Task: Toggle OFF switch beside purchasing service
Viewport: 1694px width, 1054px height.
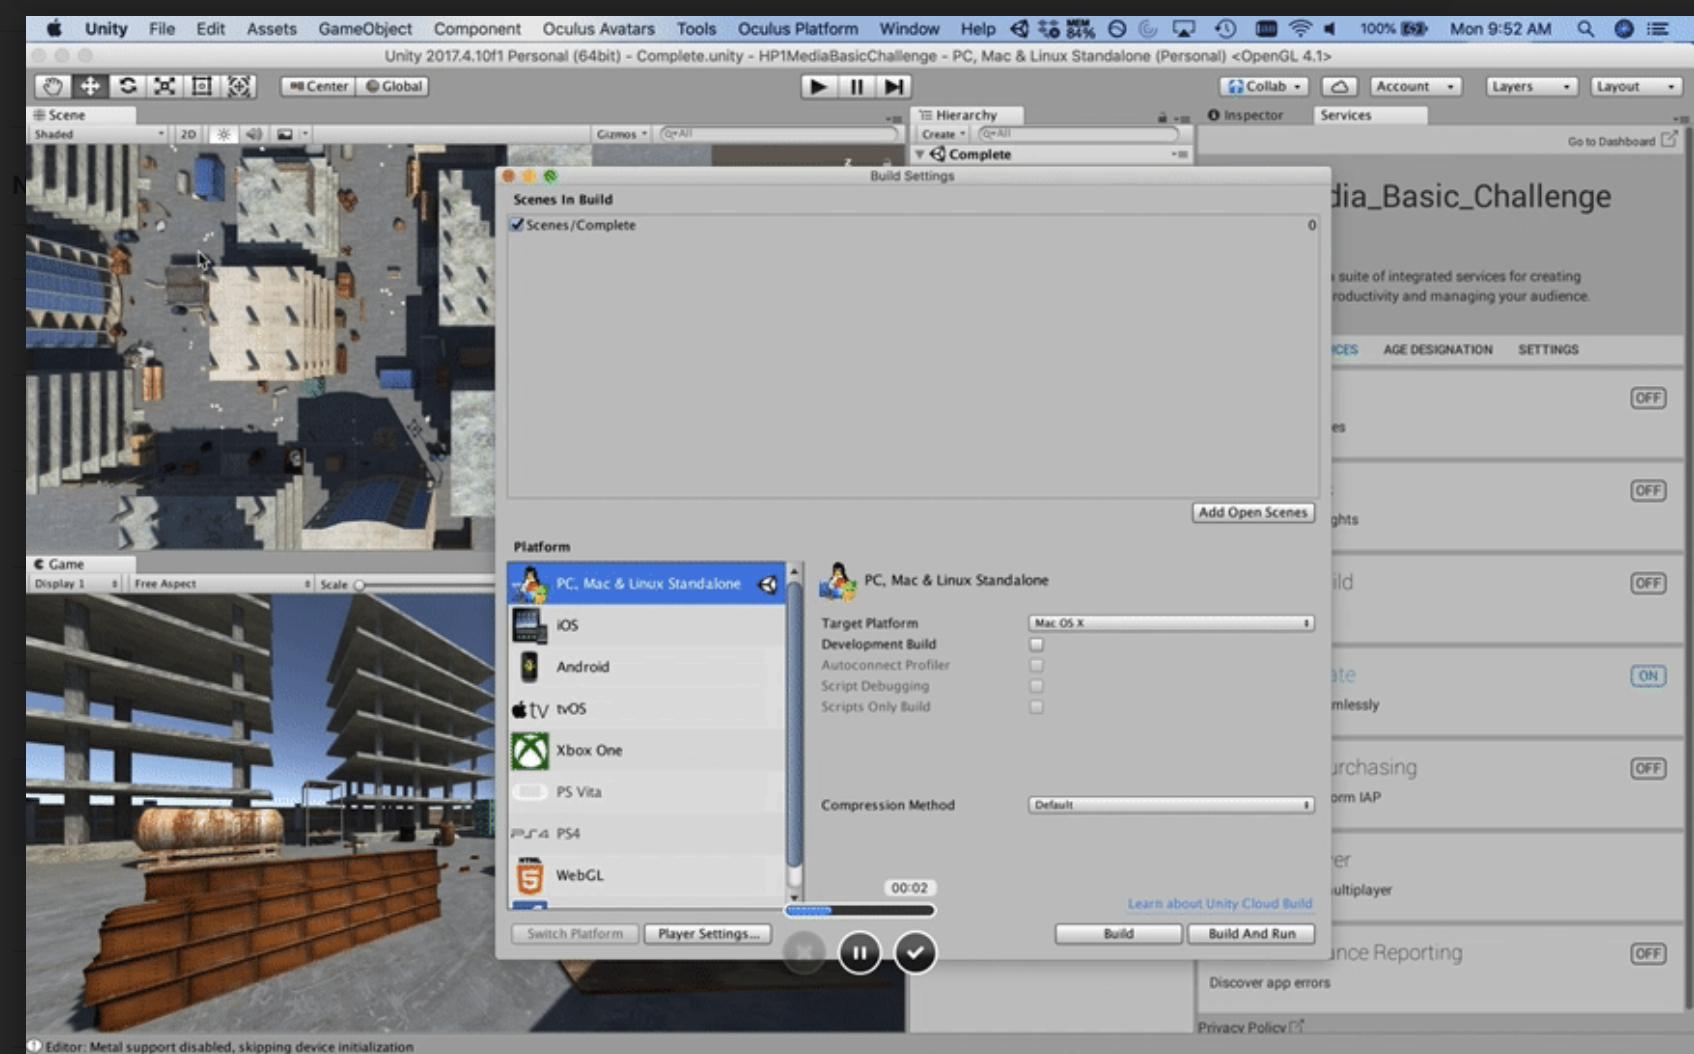Action: tap(1648, 768)
